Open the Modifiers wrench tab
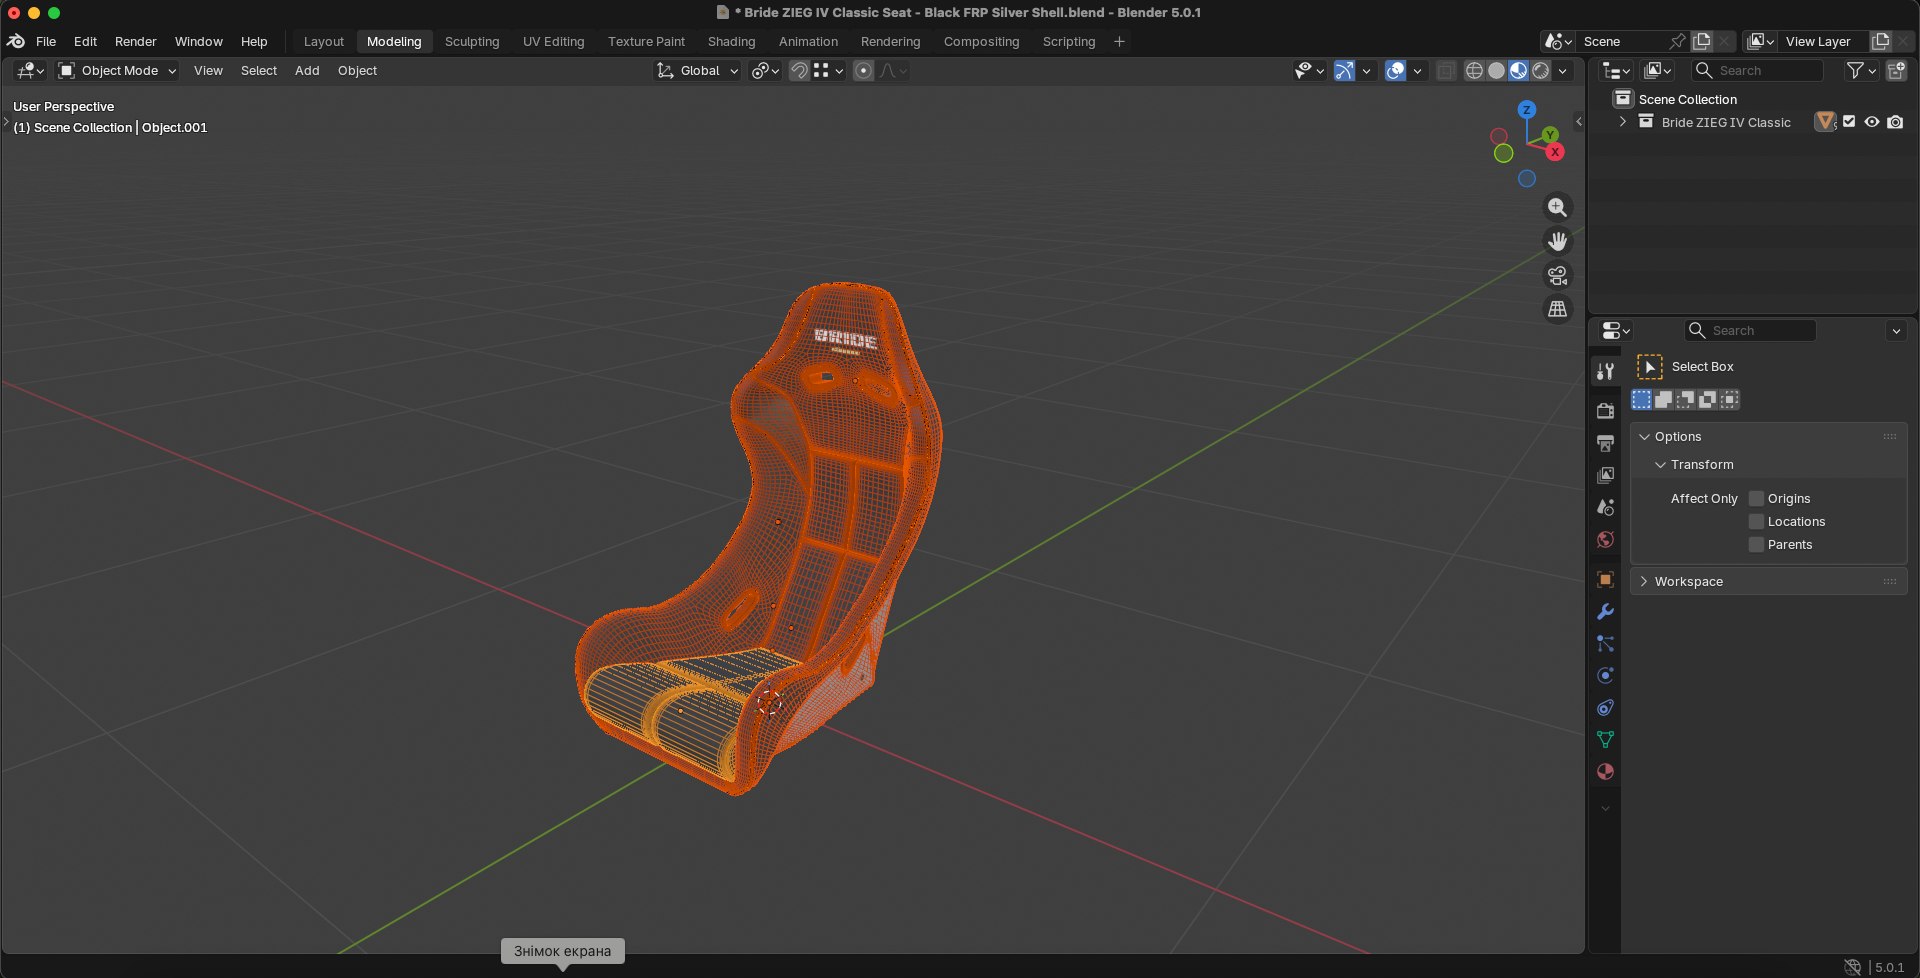This screenshot has height=978, width=1920. [x=1605, y=611]
